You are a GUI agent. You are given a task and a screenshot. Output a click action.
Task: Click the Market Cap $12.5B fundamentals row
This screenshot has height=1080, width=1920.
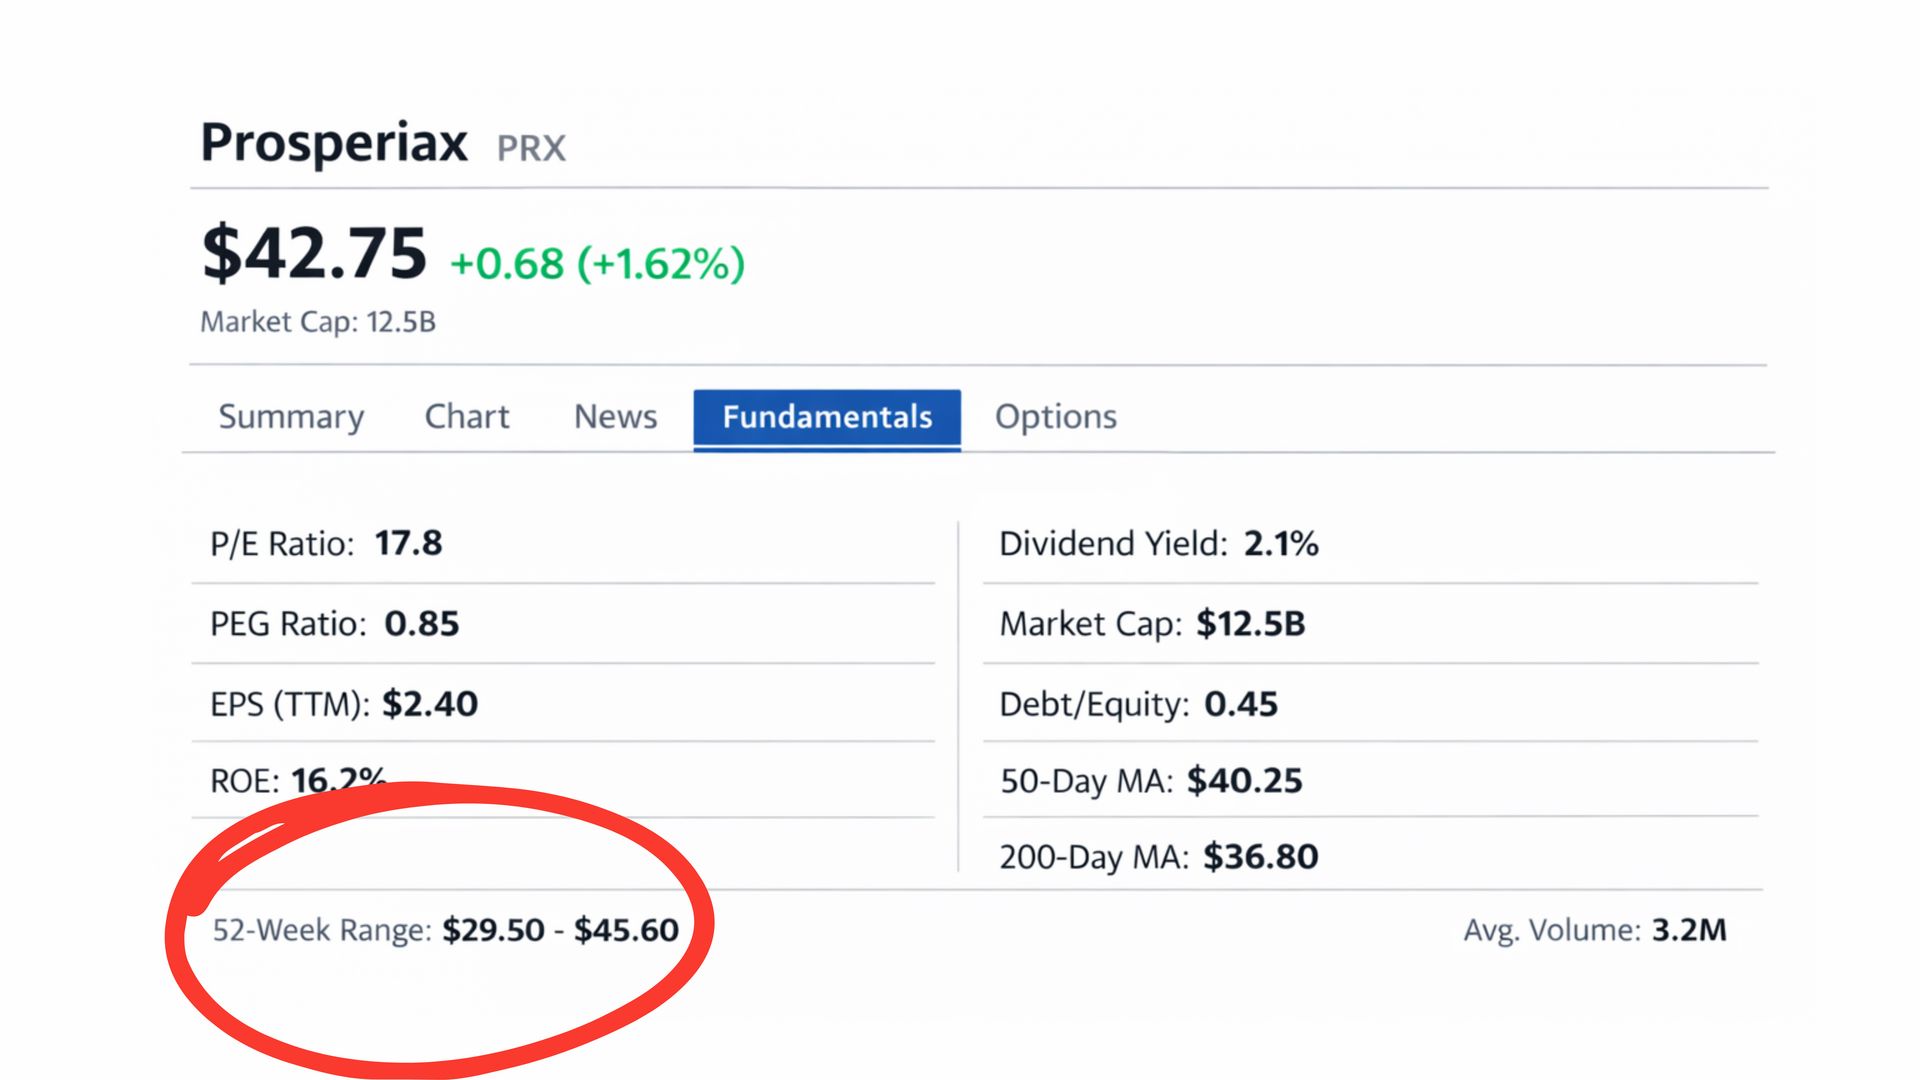click(x=1152, y=624)
